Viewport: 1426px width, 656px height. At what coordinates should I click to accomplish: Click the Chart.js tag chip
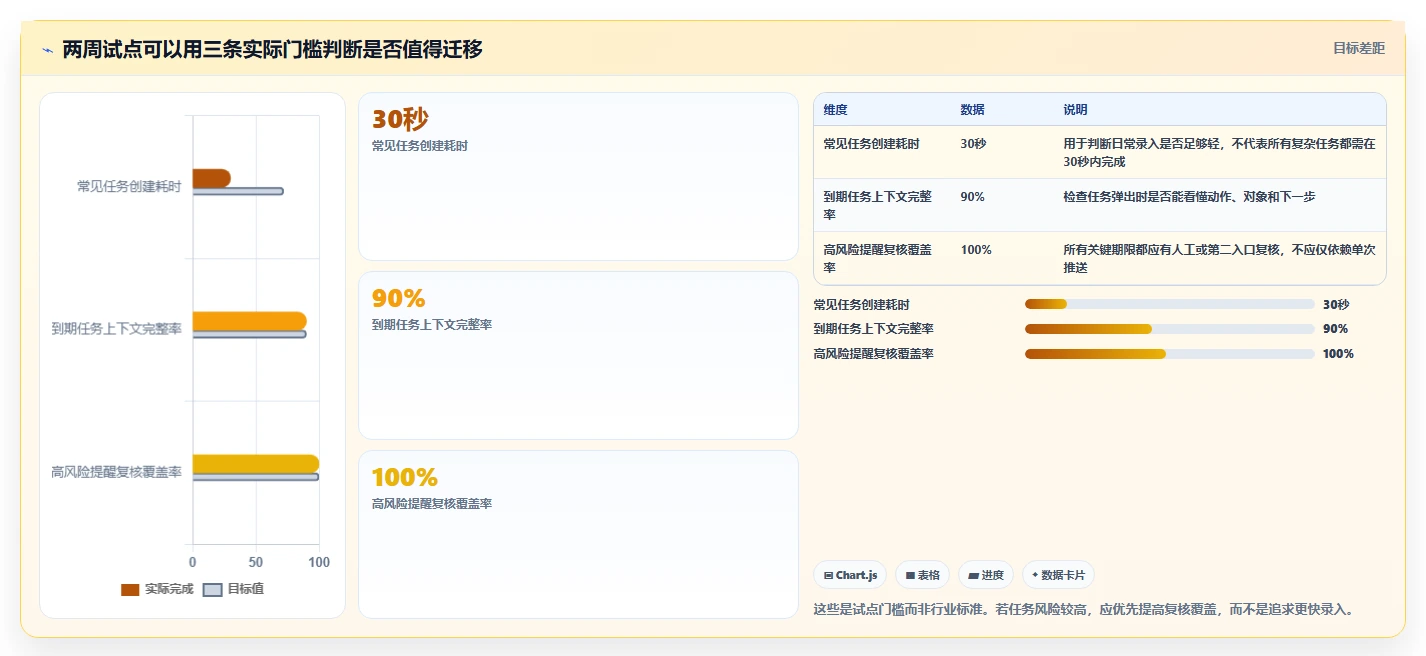point(850,575)
